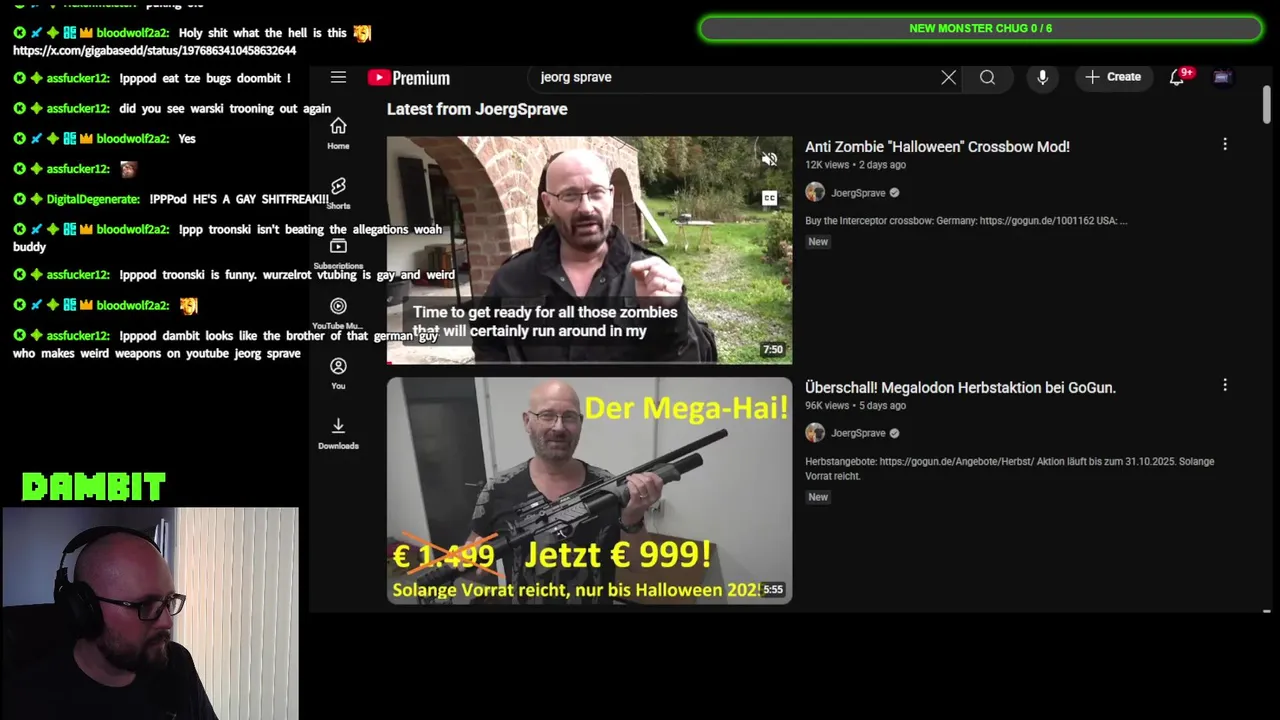Click '12K views • 2 days ago' text
The width and height of the screenshot is (1280, 720).
[855, 165]
